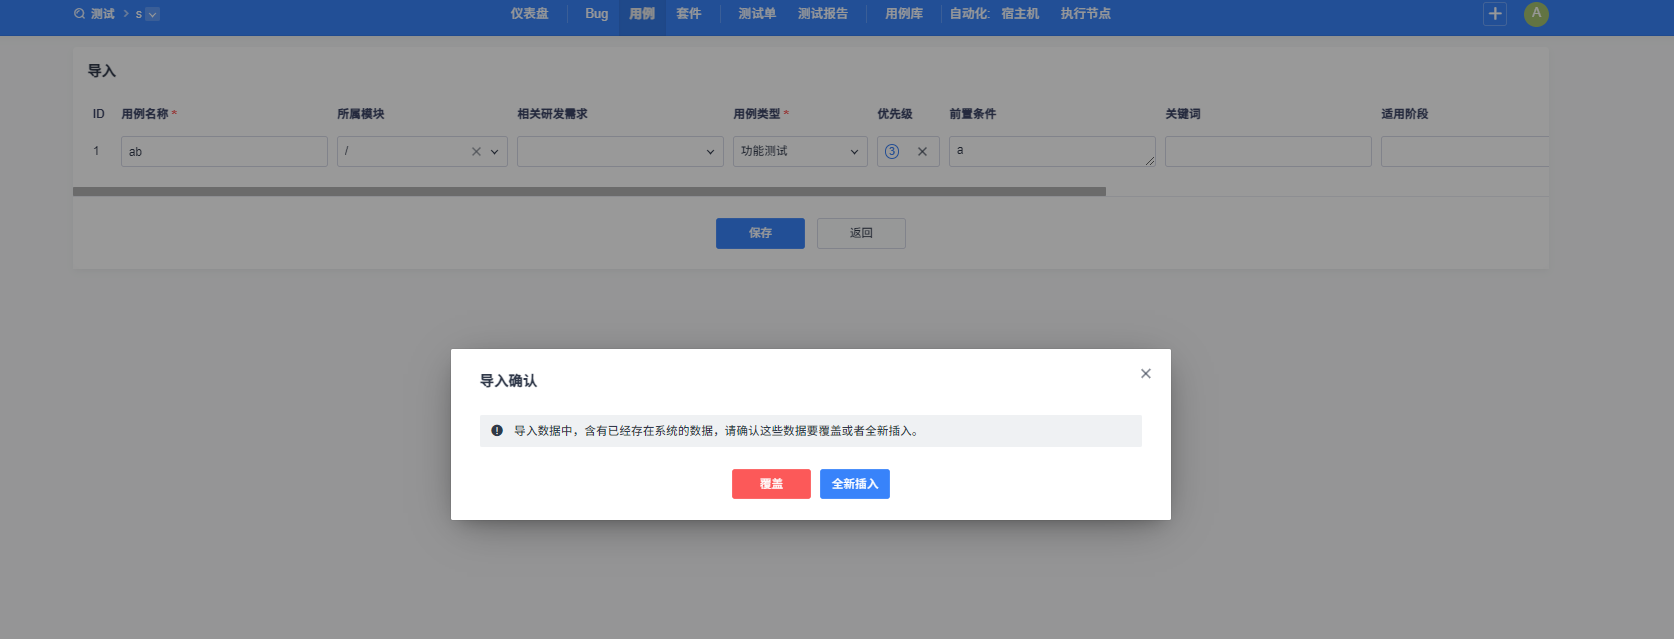Switch to the Bug menu item
1674x639 pixels.
coord(596,14)
